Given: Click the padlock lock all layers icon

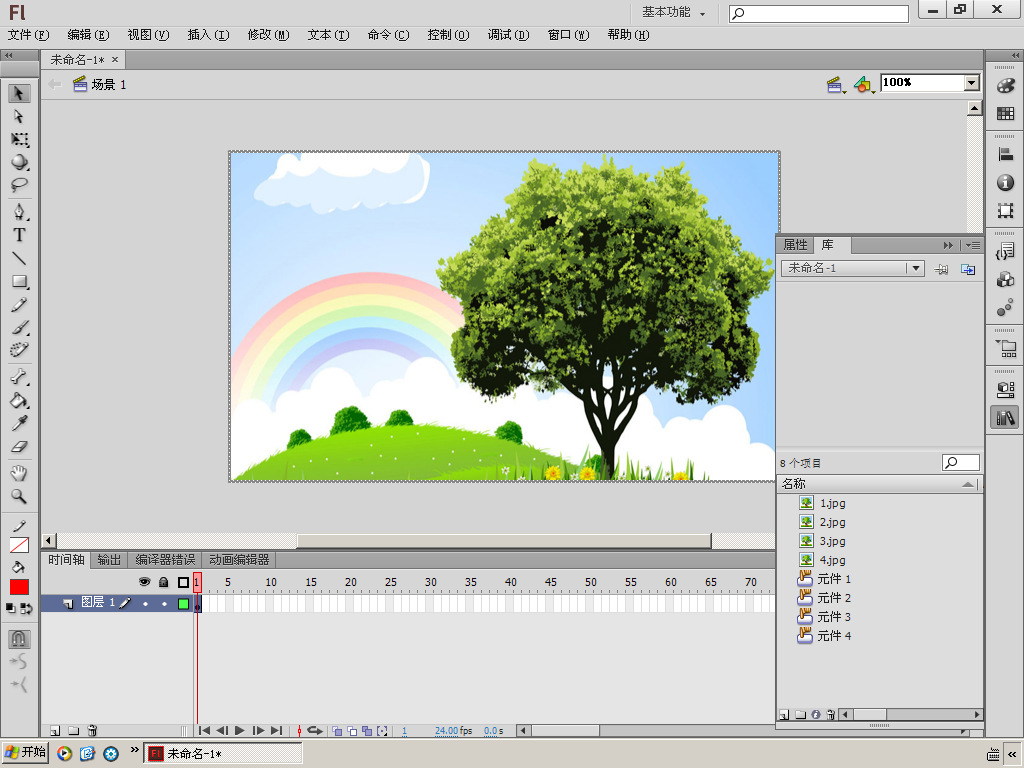Looking at the screenshot, I should 164,582.
